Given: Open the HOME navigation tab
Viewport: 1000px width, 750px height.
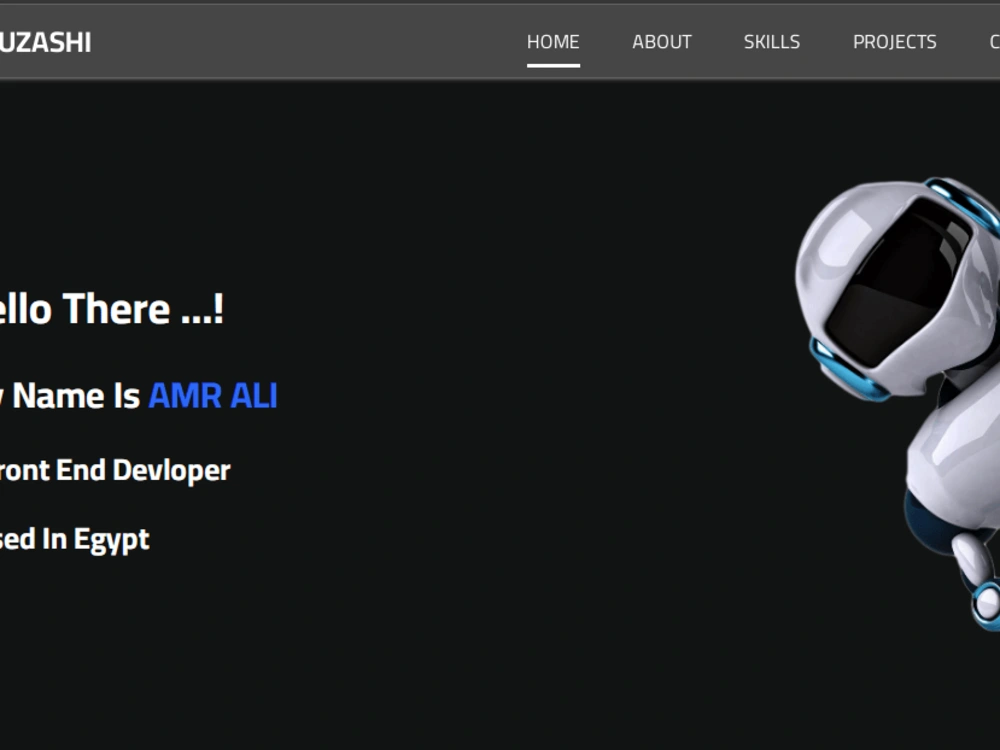Looking at the screenshot, I should click(x=553, y=41).
